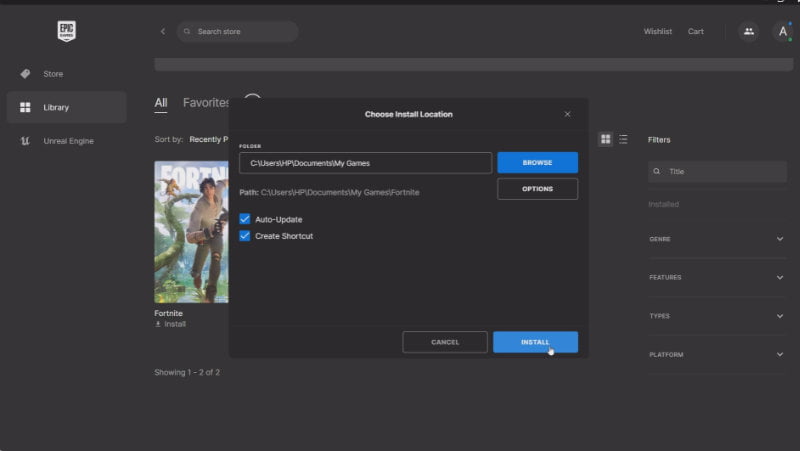Image resolution: width=800 pixels, height=451 pixels.
Task: Click the Path: Fortnite install path text
Action: [329, 192]
